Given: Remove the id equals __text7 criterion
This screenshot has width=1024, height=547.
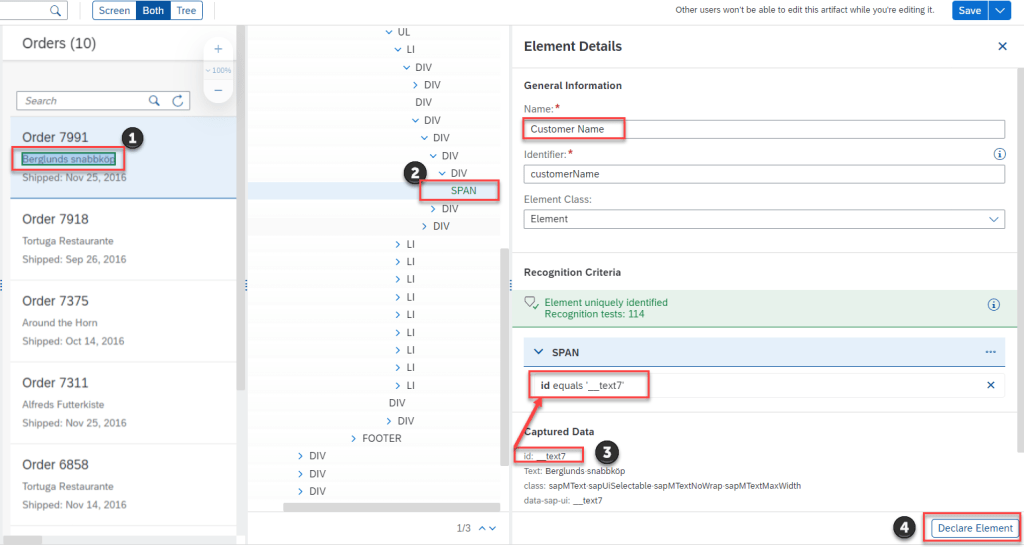Looking at the screenshot, I should tap(990, 385).
